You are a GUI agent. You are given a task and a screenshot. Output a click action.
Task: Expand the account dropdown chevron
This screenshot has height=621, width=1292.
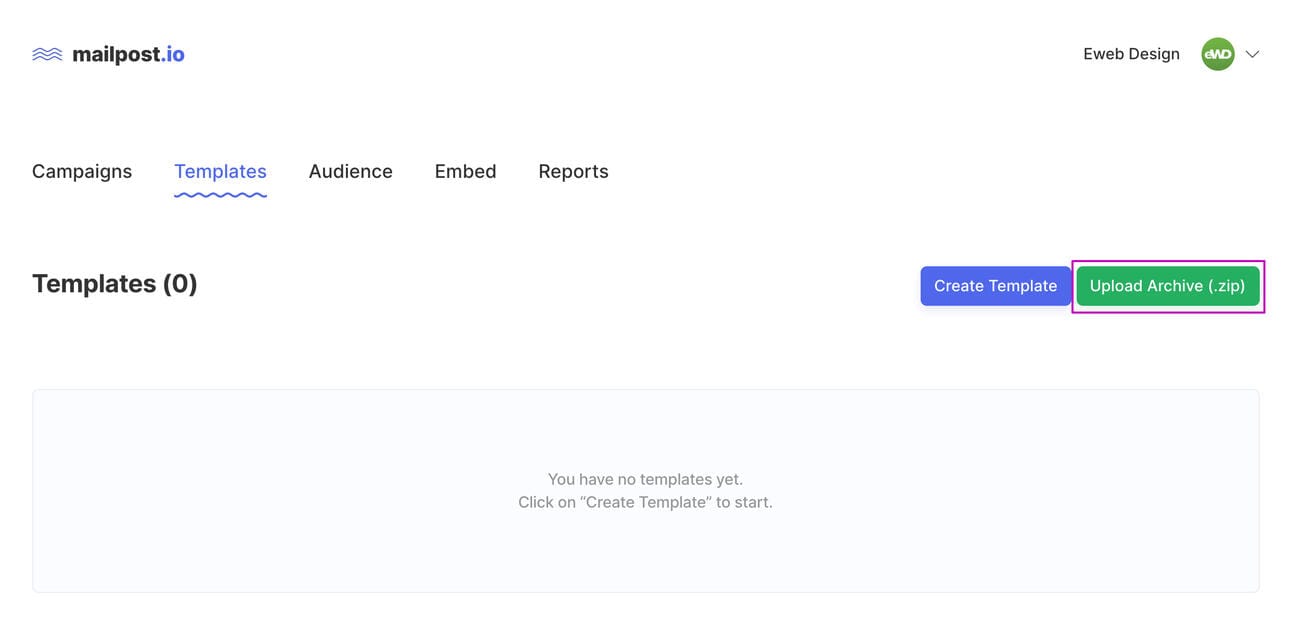click(x=1252, y=54)
